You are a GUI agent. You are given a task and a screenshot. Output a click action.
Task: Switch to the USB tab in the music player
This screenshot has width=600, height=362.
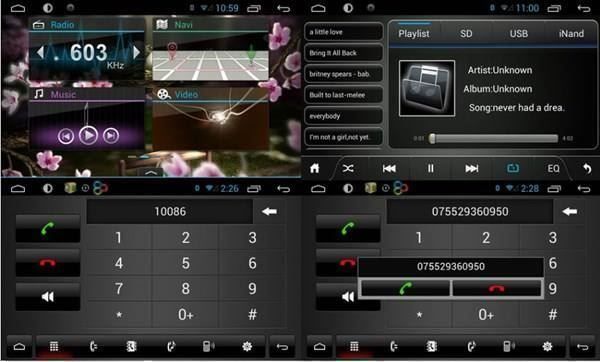click(x=518, y=34)
